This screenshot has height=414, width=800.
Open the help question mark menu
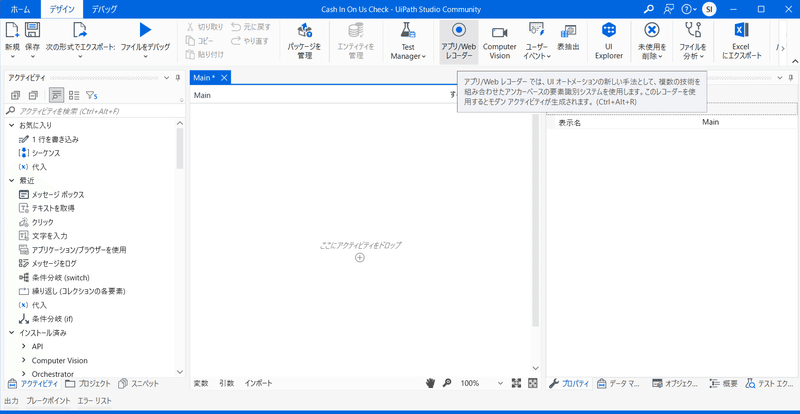coord(689,9)
